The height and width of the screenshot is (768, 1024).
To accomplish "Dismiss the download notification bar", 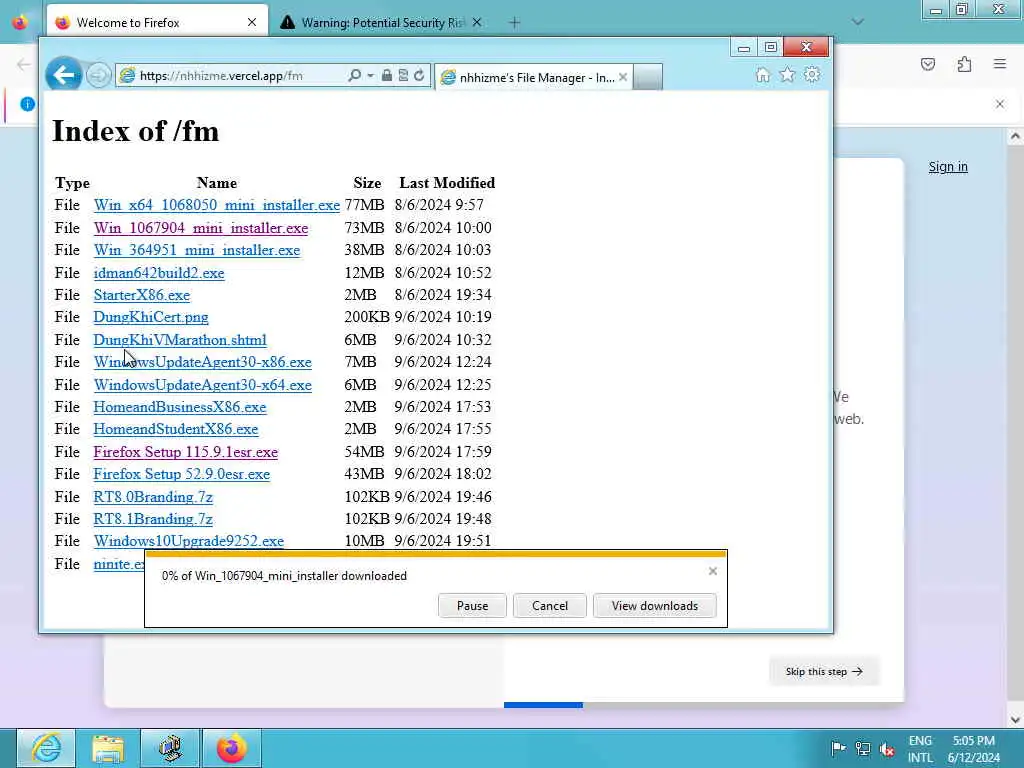I will click(x=712, y=571).
